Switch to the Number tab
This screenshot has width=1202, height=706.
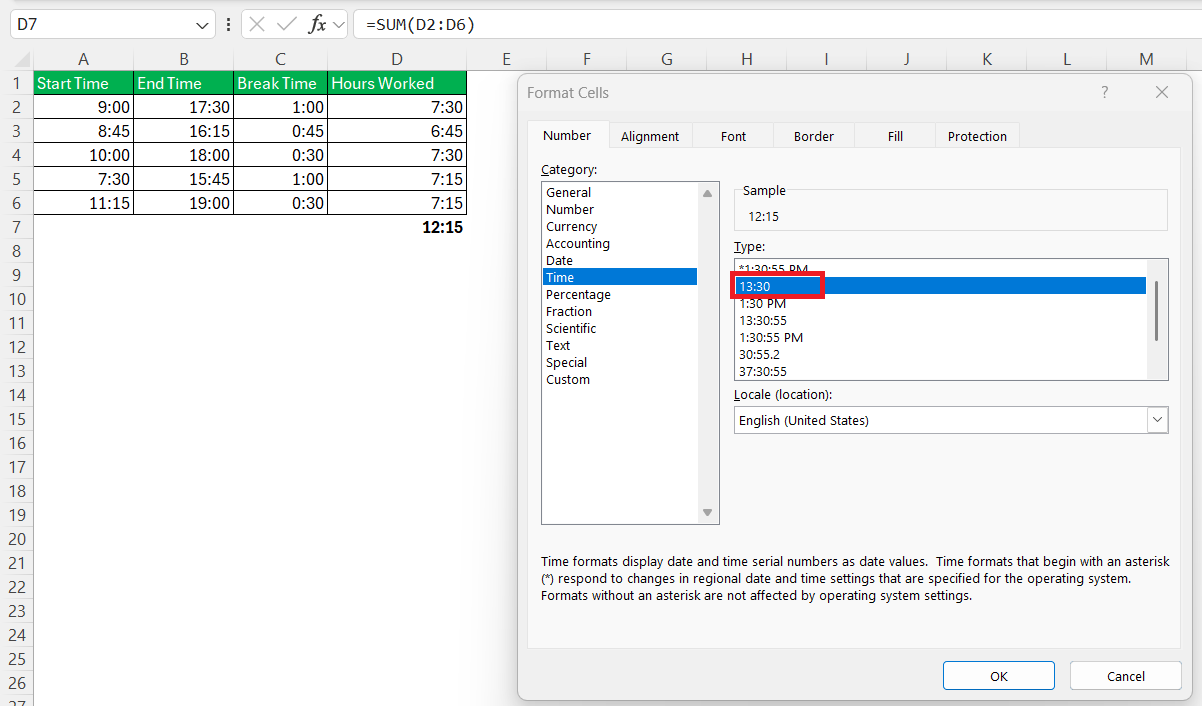567,135
